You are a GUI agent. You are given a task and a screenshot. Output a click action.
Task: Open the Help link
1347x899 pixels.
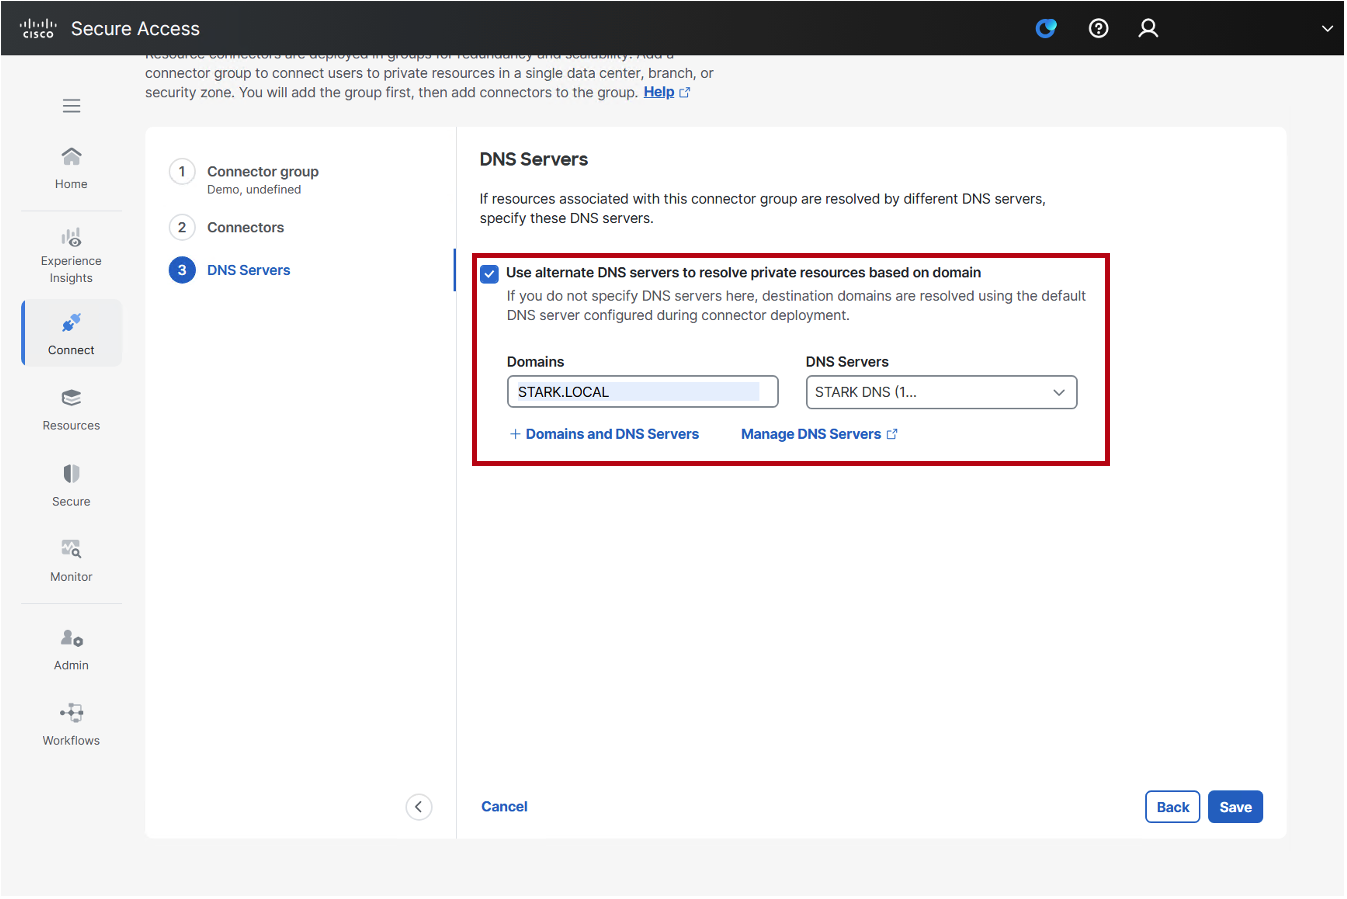coord(666,92)
